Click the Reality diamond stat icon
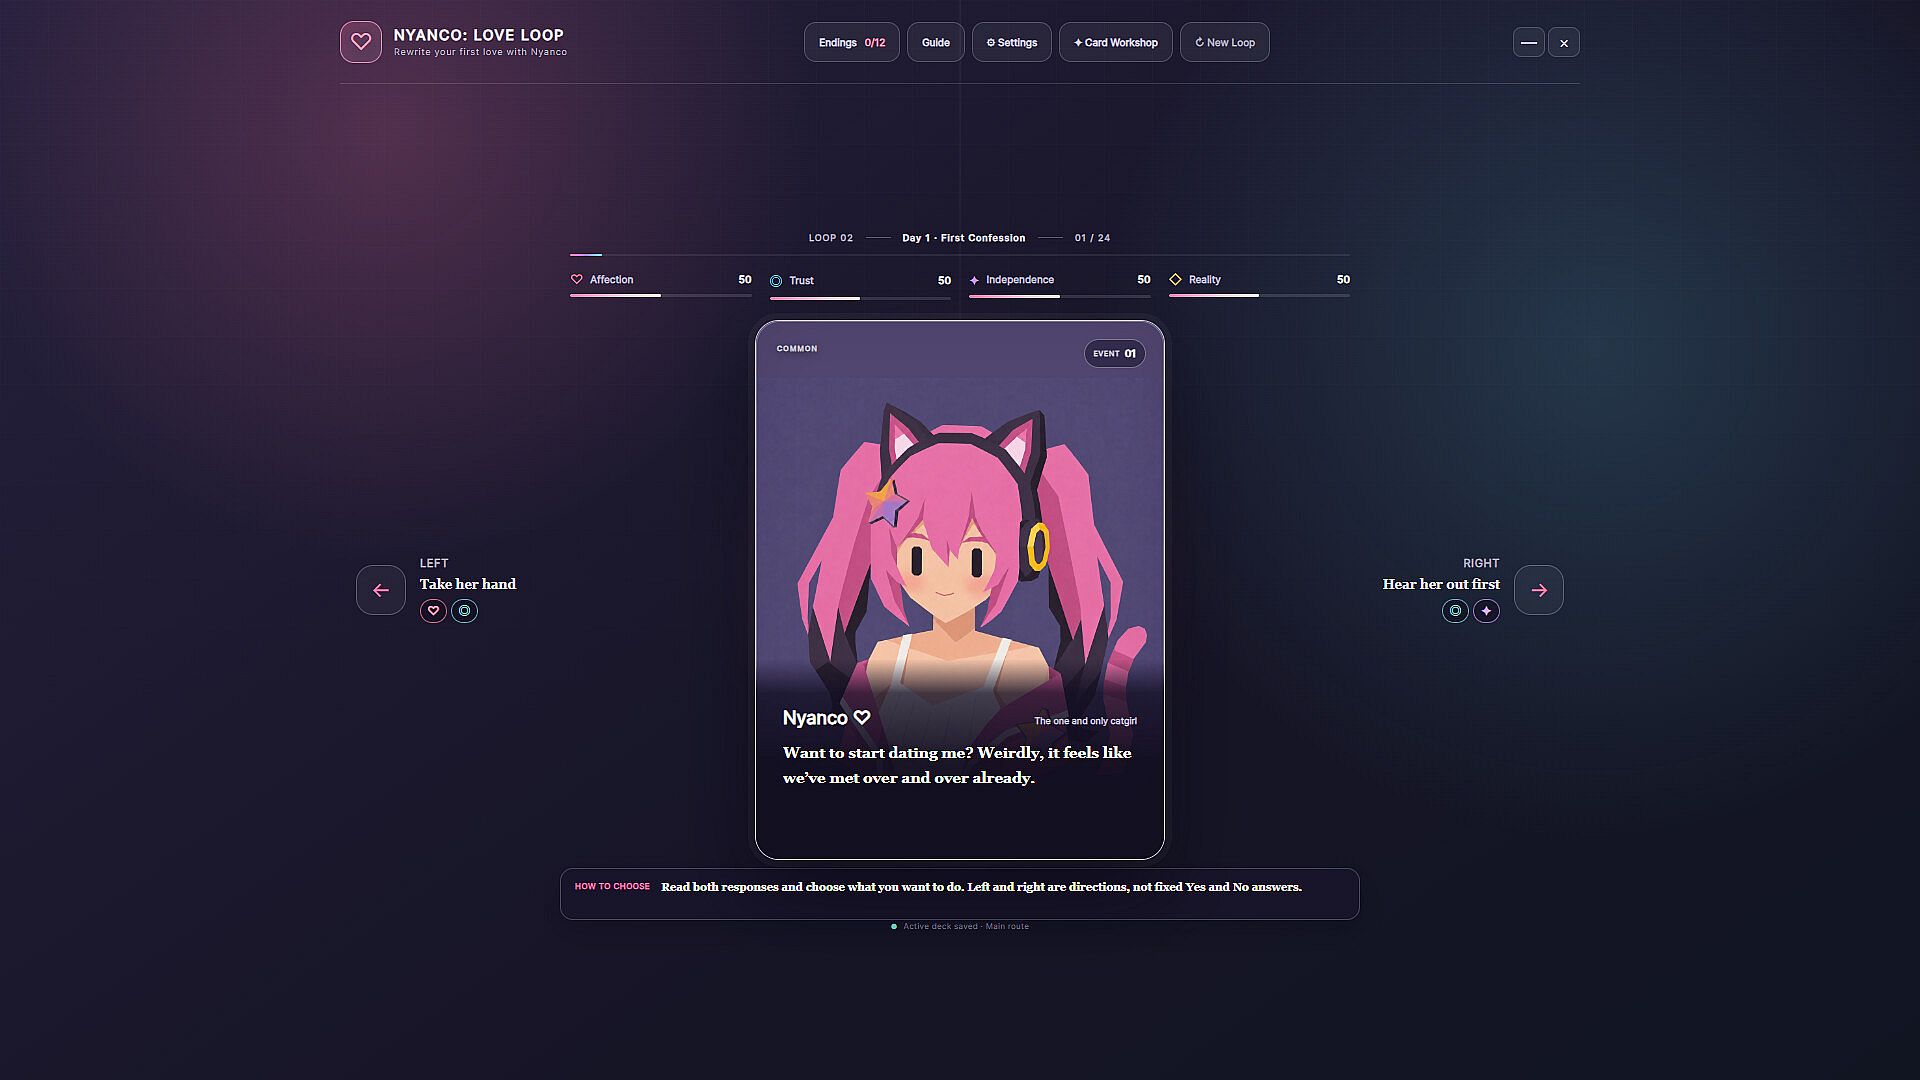1920x1080 pixels. click(x=1175, y=280)
